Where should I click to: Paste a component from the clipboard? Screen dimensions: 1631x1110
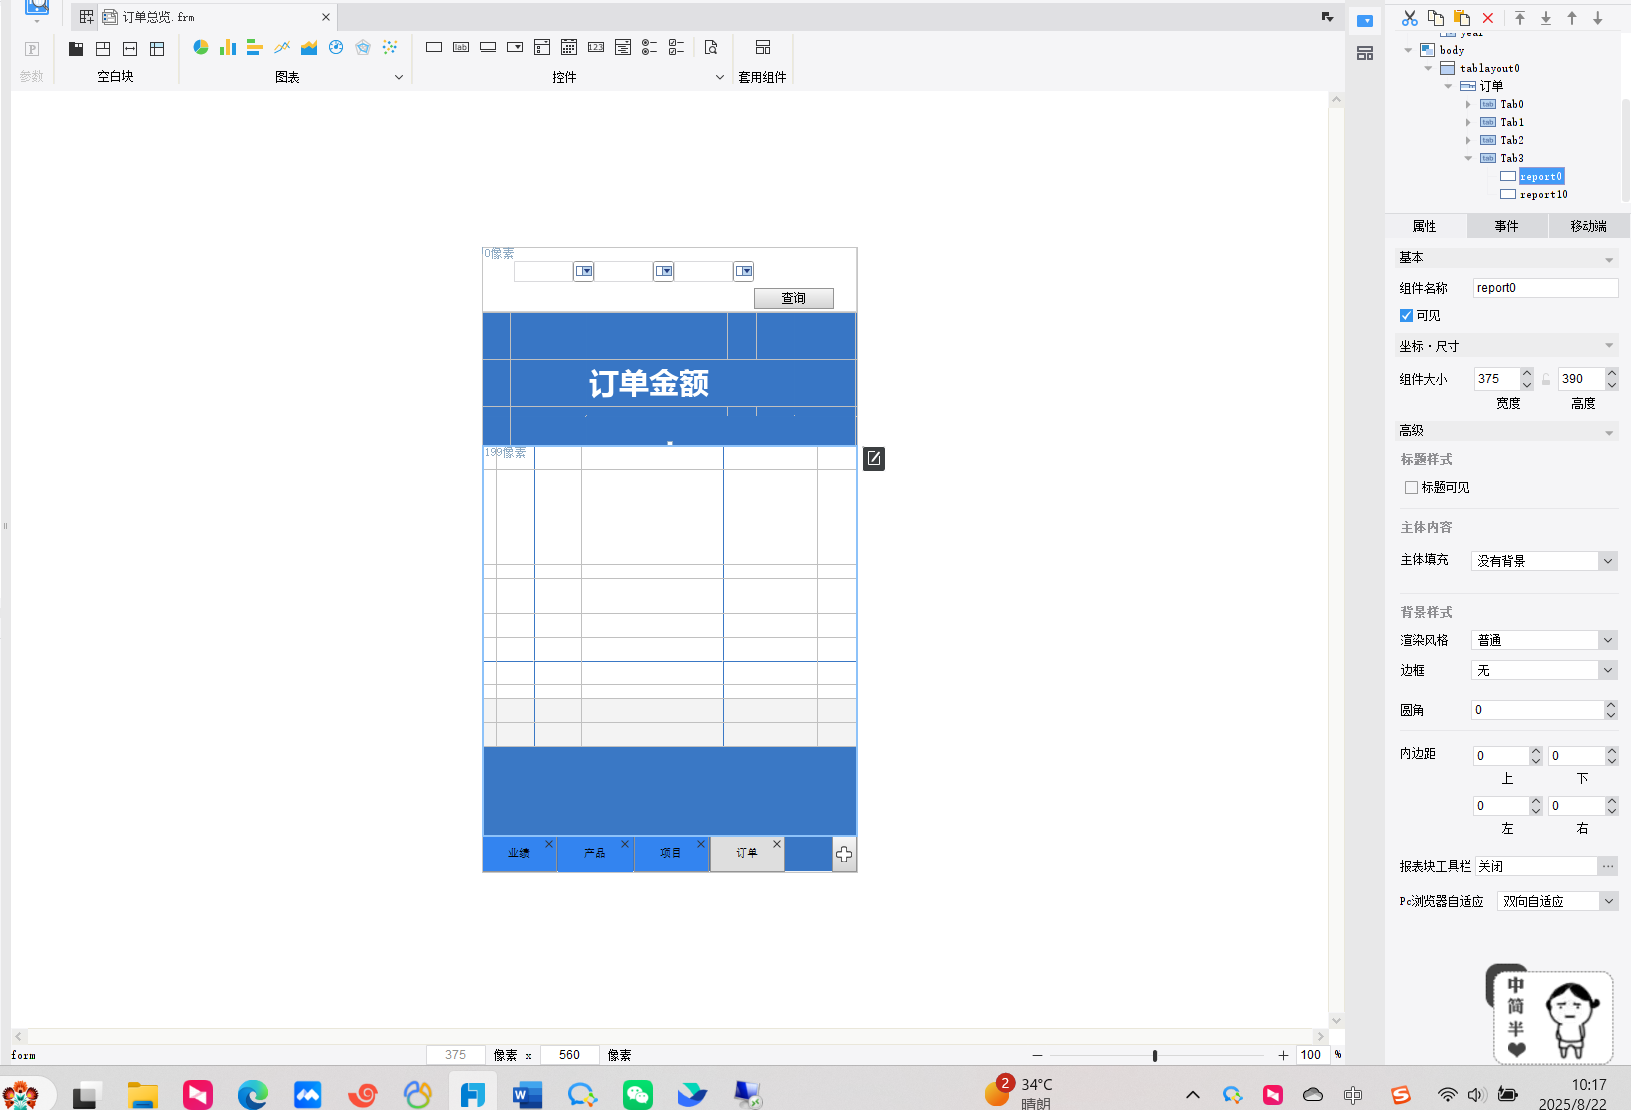[1462, 18]
